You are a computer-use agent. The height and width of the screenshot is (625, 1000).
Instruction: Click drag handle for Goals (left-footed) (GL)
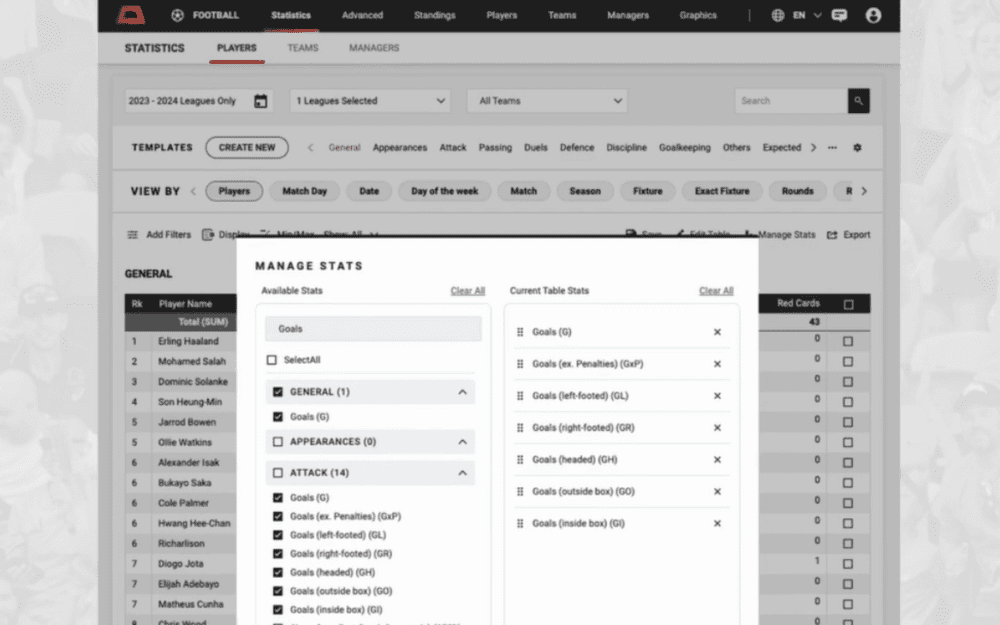coord(520,396)
